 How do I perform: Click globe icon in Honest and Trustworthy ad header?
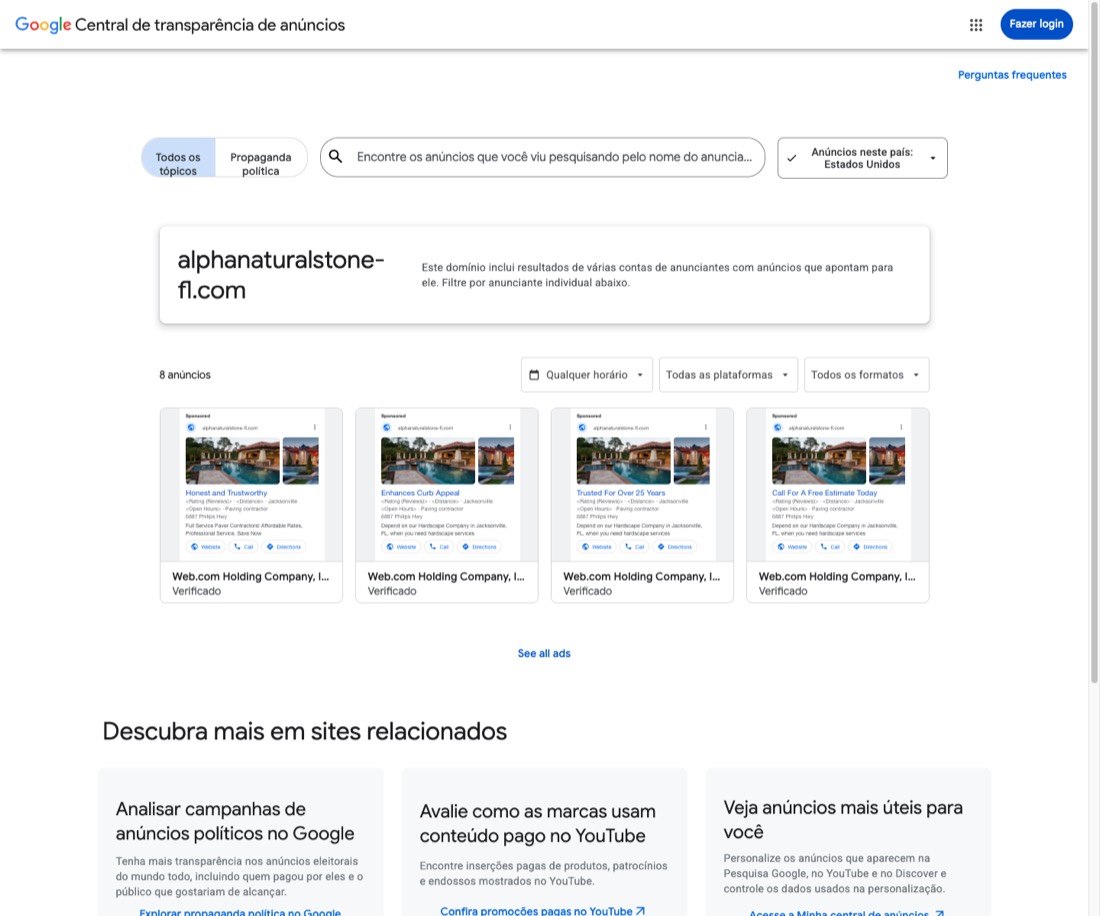(191, 427)
